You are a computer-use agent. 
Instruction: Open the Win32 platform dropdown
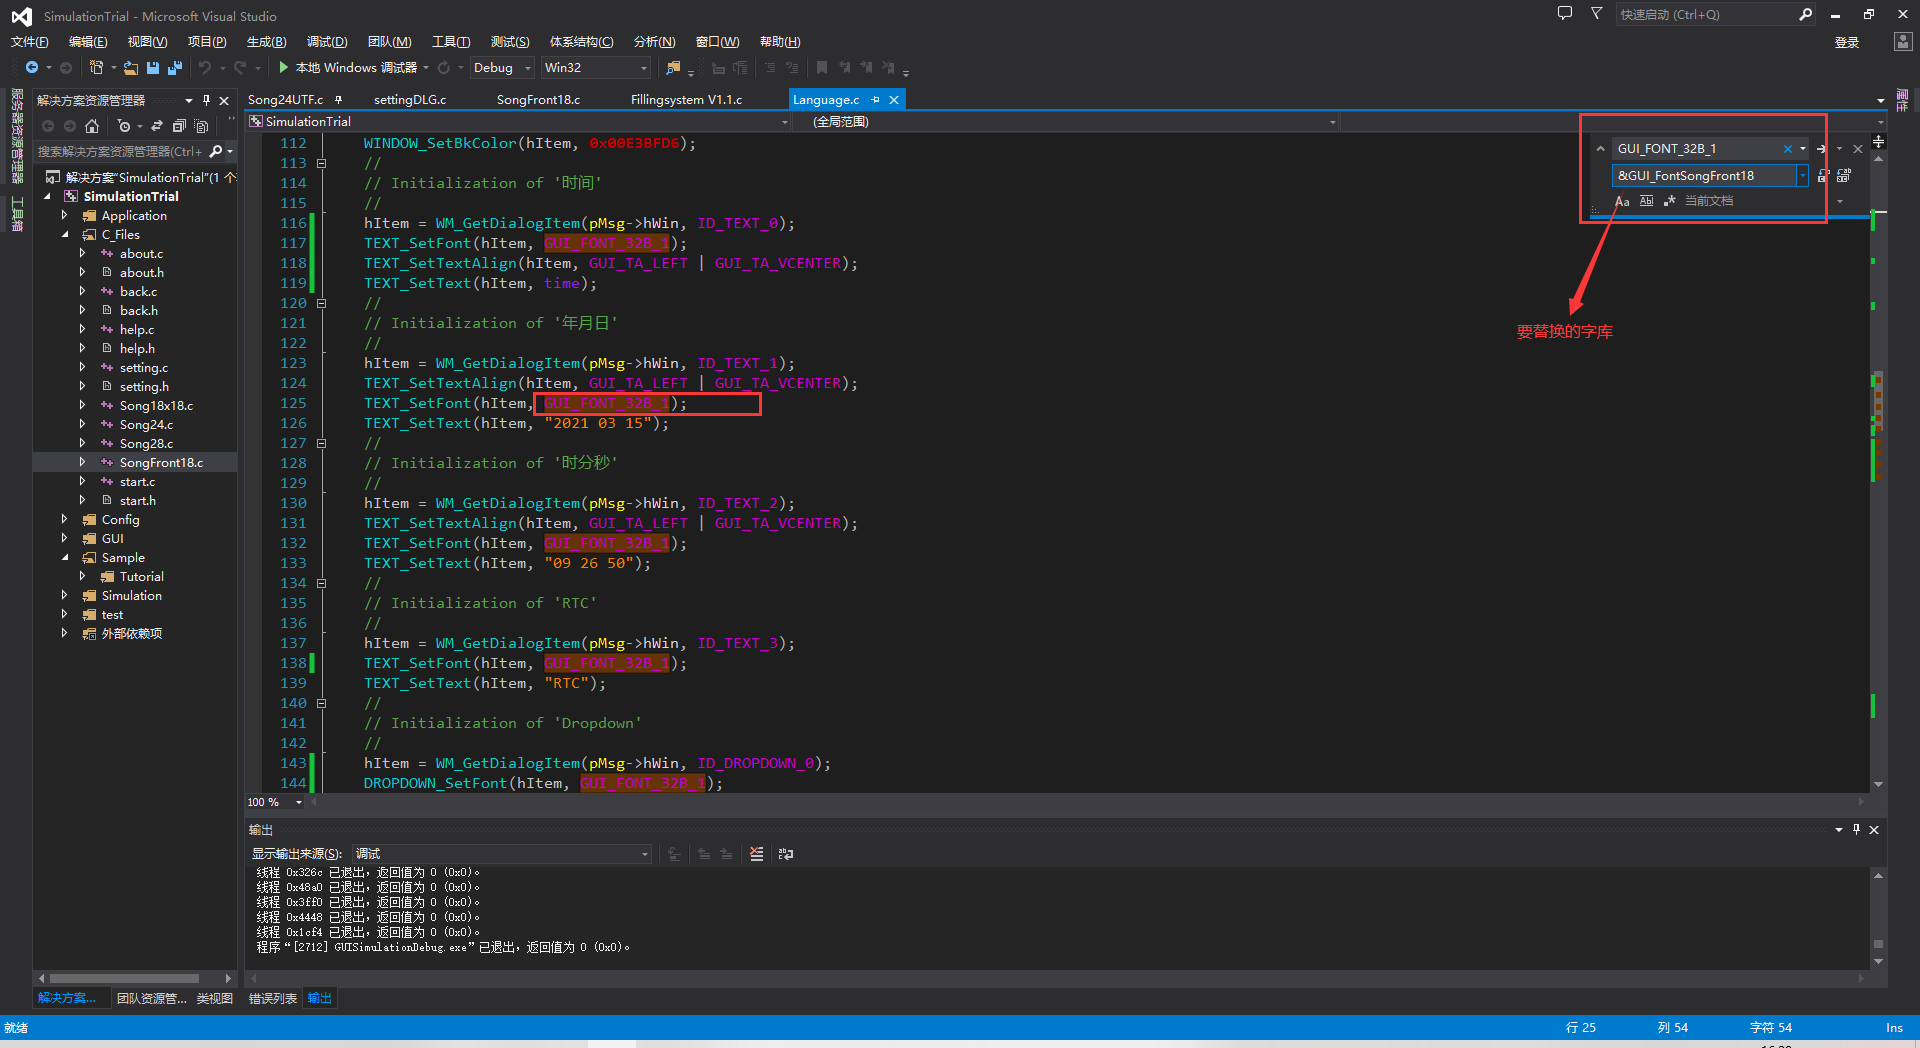(x=596, y=68)
